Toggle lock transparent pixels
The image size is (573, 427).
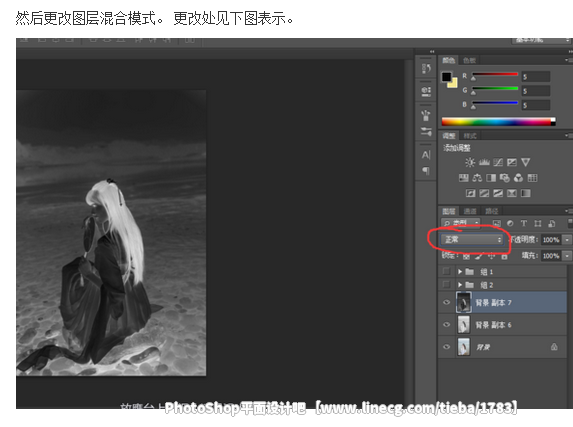(x=466, y=256)
